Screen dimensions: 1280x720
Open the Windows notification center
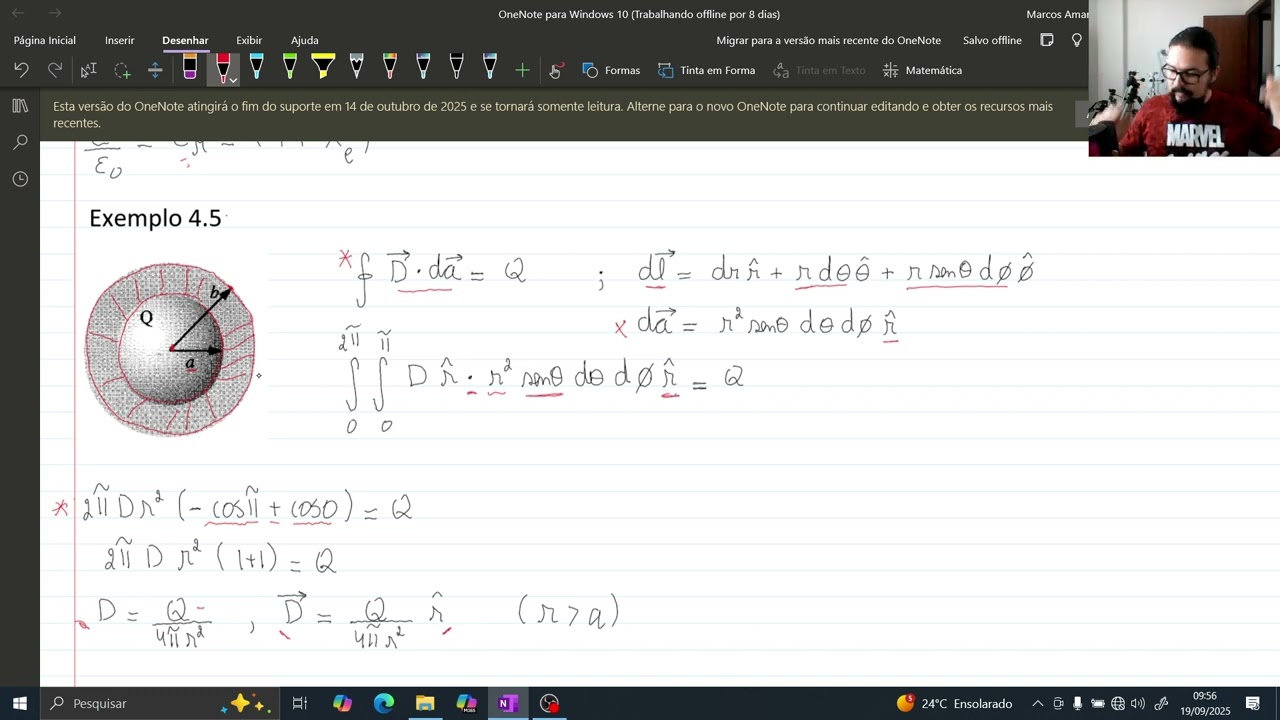(x=1252, y=703)
